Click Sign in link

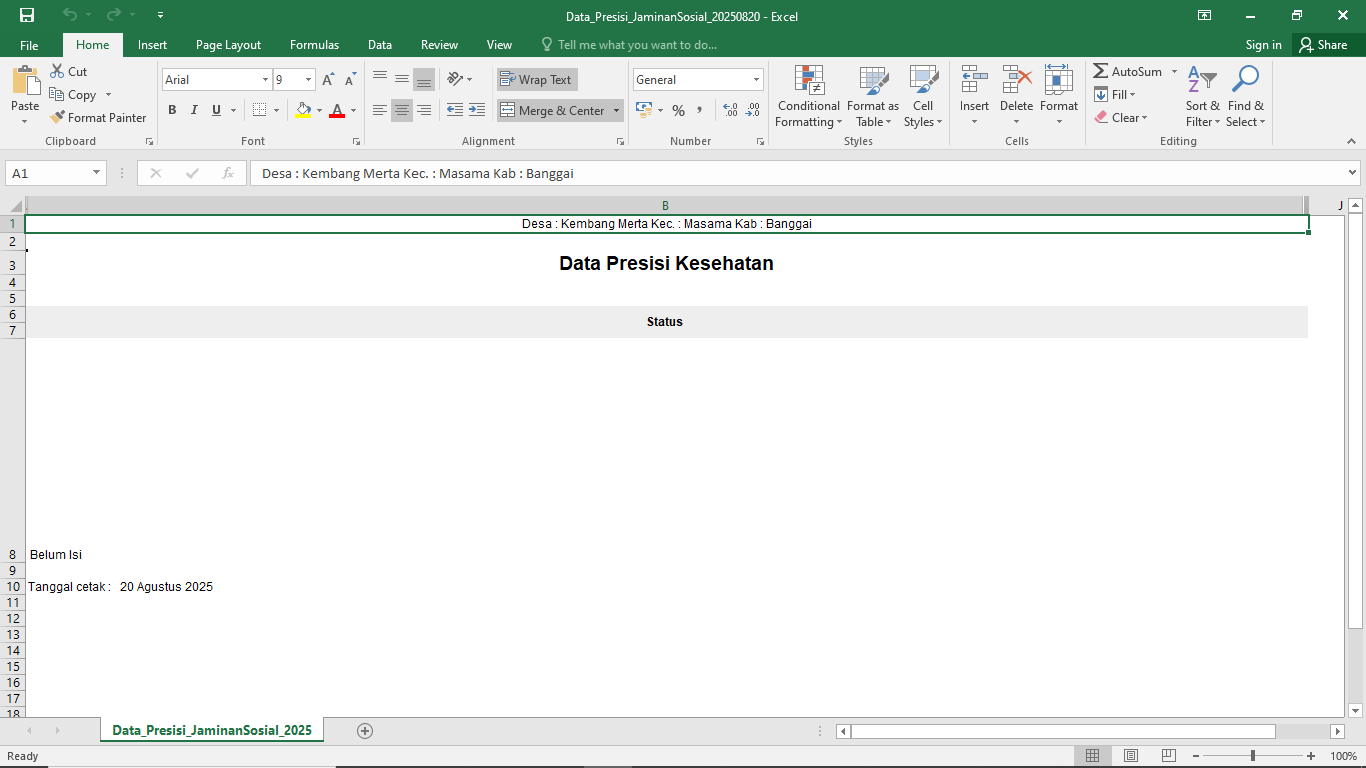pyautogui.click(x=1263, y=45)
